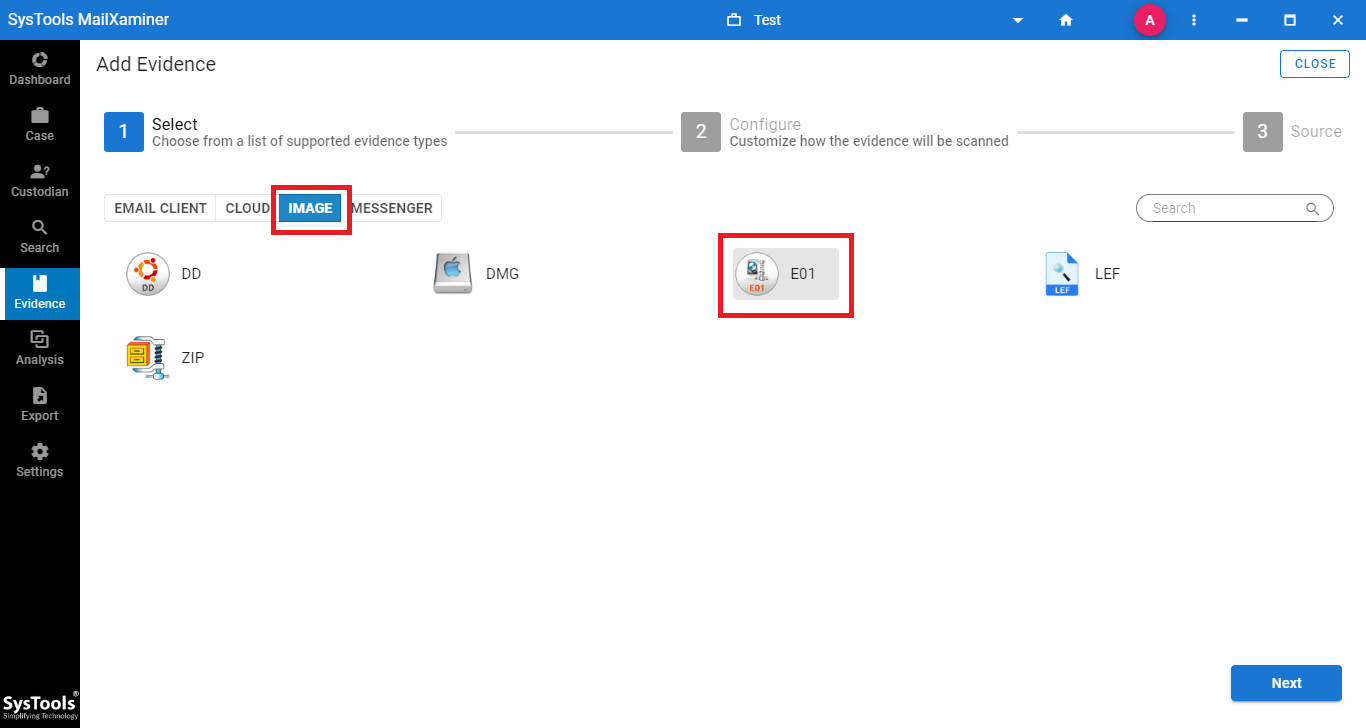Focus the evidence type Search field
This screenshot has width=1366, height=728.
click(x=1234, y=208)
